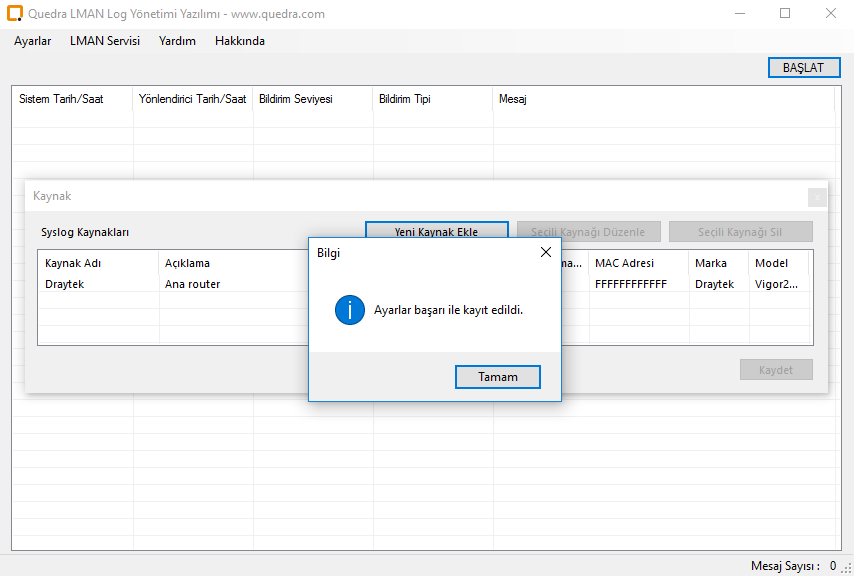Image resolution: width=854 pixels, height=576 pixels.
Task: Open the Yardım menu
Action: (177, 41)
